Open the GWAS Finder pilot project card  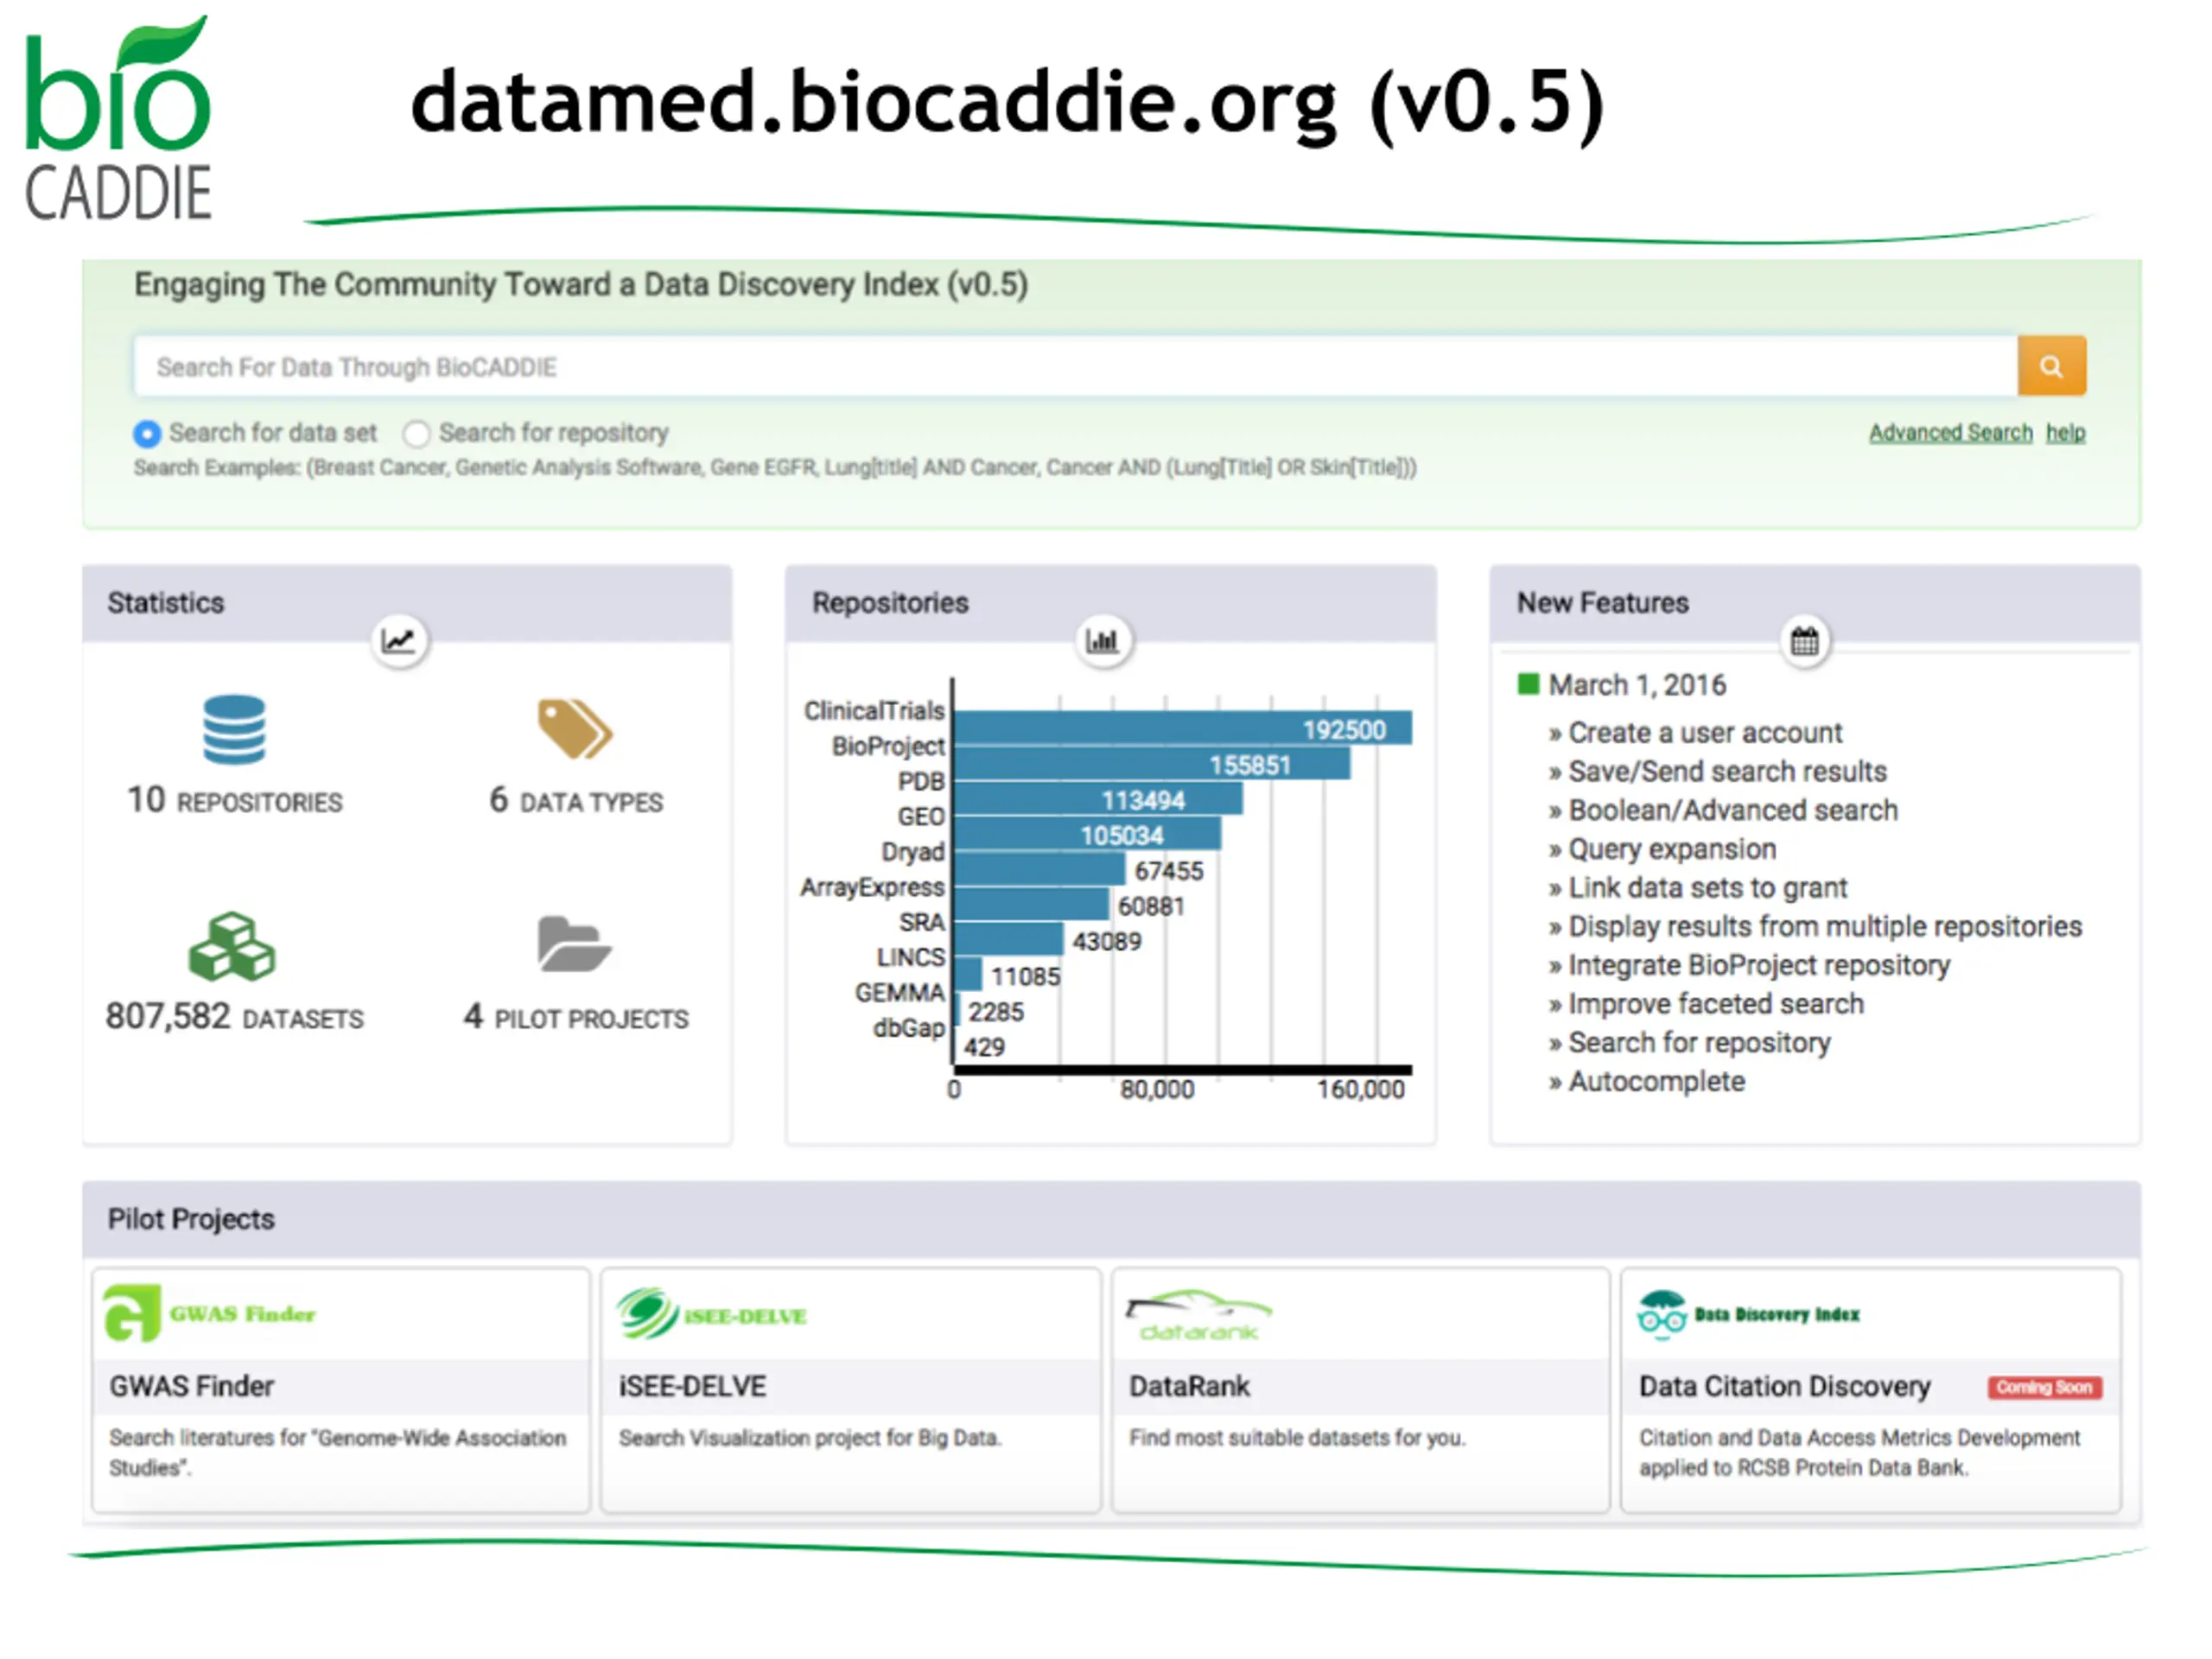(340, 1389)
